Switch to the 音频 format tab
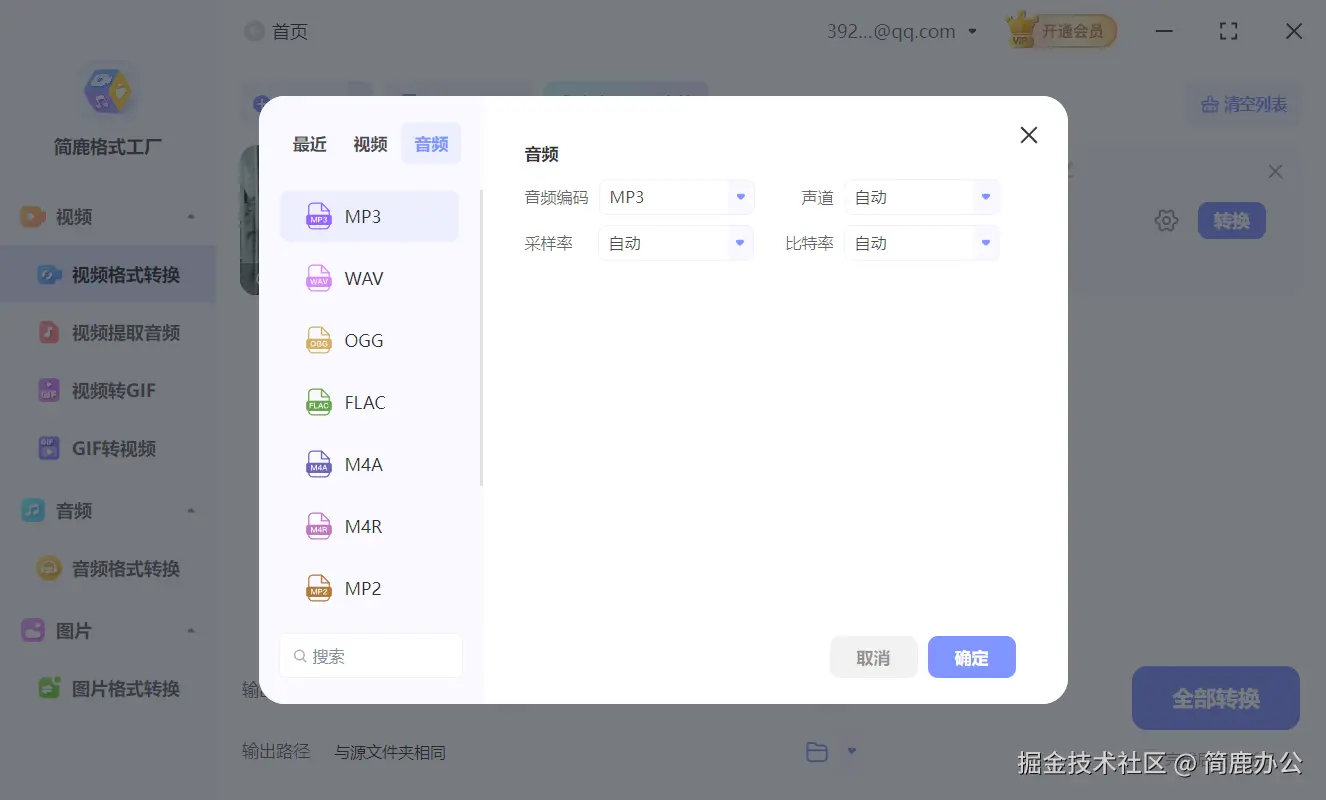Screen dimensions: 1326x800 pos(431,144)
